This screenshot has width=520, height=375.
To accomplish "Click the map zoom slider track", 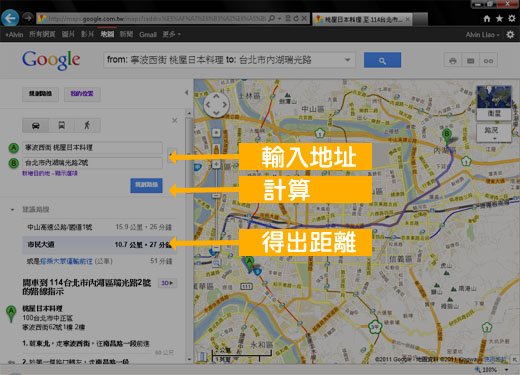I will pyautogui.click(x=216, y=207).
